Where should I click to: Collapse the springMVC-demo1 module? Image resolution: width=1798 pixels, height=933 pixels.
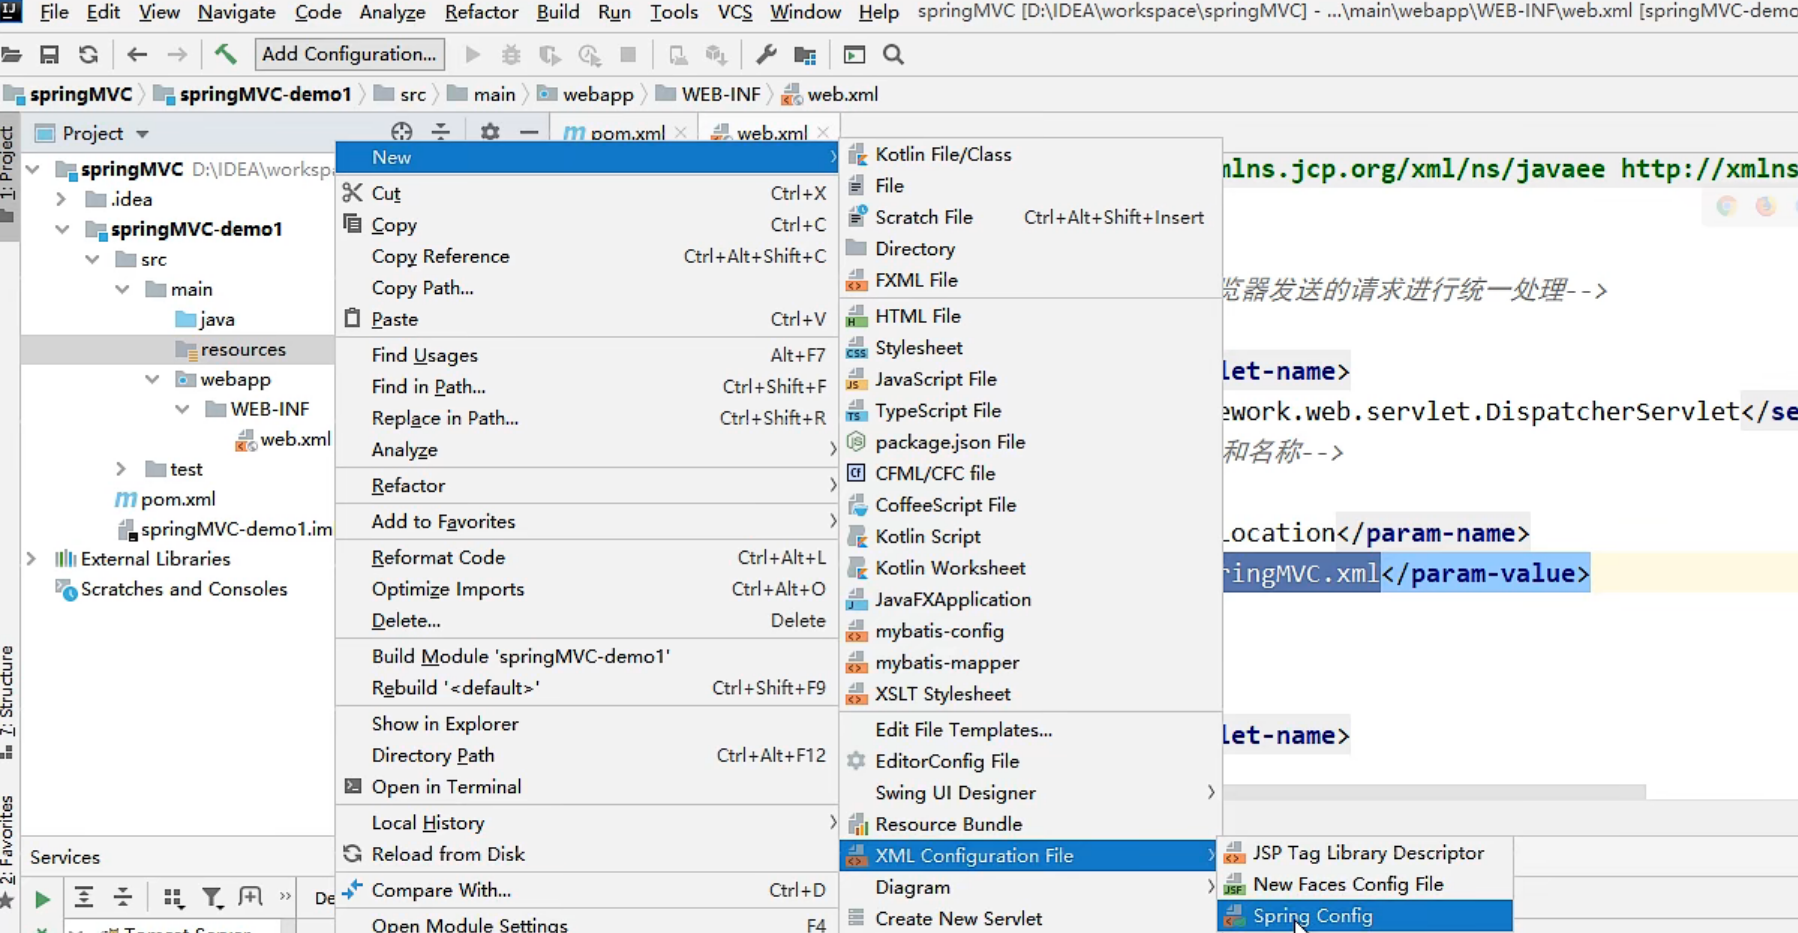click(x=62, y=229)
